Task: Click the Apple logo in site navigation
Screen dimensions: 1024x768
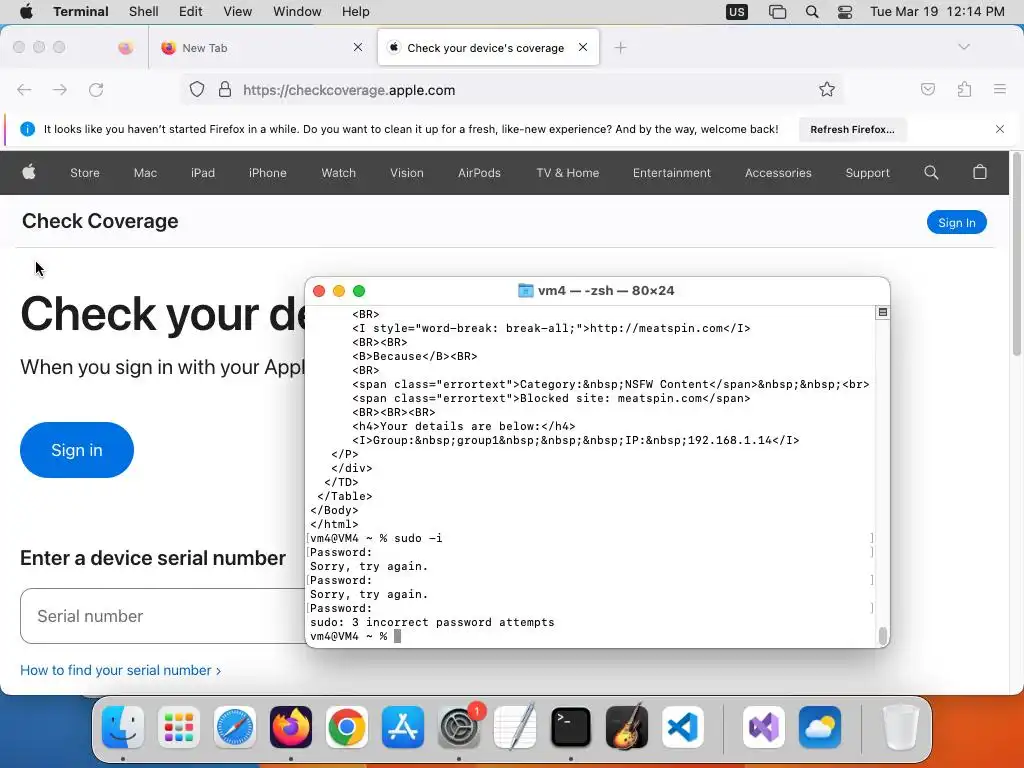Action: (x=29, y=172)
